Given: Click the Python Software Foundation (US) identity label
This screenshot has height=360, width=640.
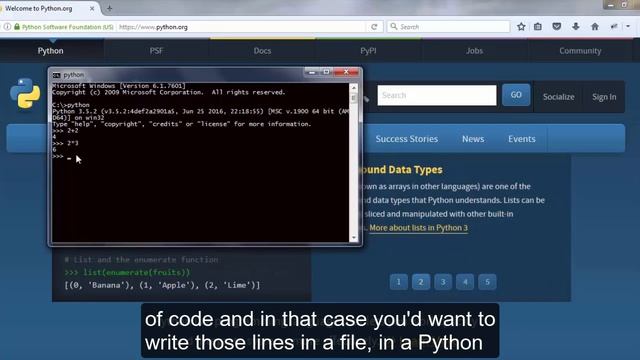Looking at the screenshot, I should coord(68,27).
